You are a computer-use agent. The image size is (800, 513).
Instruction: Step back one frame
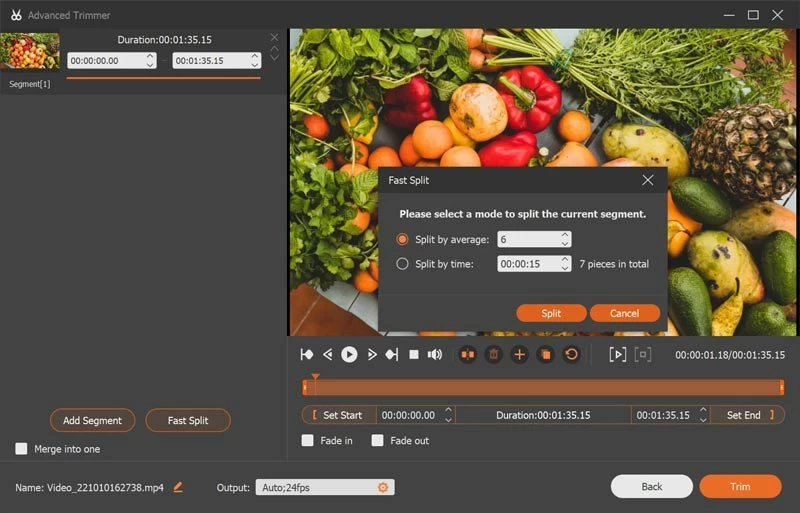point(328,354)
